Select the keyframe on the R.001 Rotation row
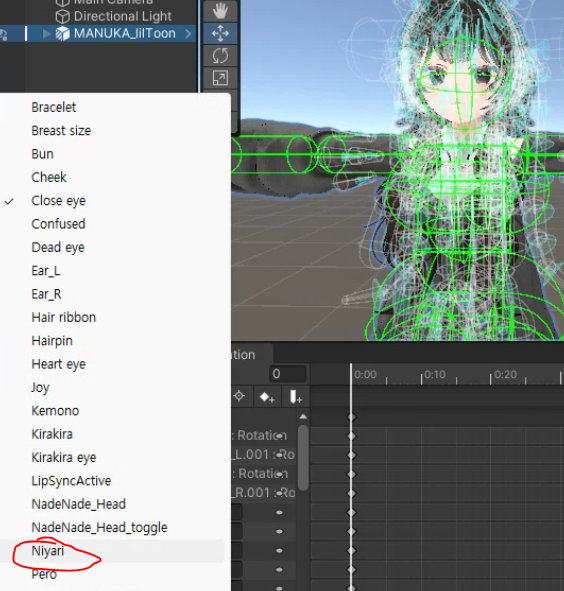Viewport: 564px width, 591px height. pos(351,493)
